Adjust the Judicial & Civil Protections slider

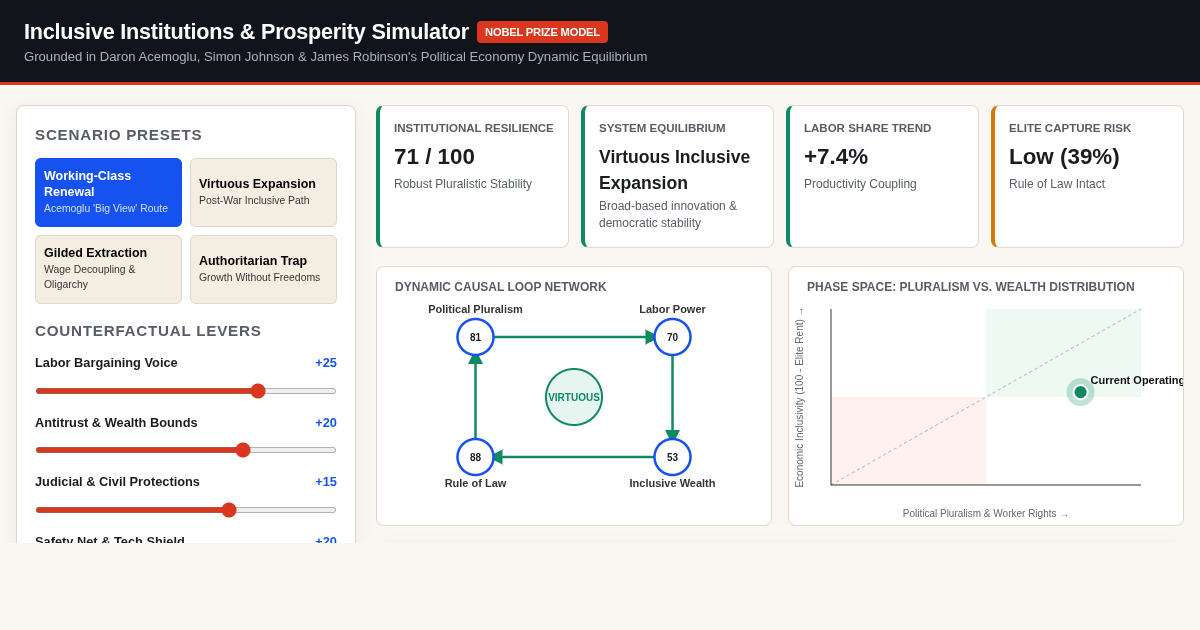pos(186,510)
